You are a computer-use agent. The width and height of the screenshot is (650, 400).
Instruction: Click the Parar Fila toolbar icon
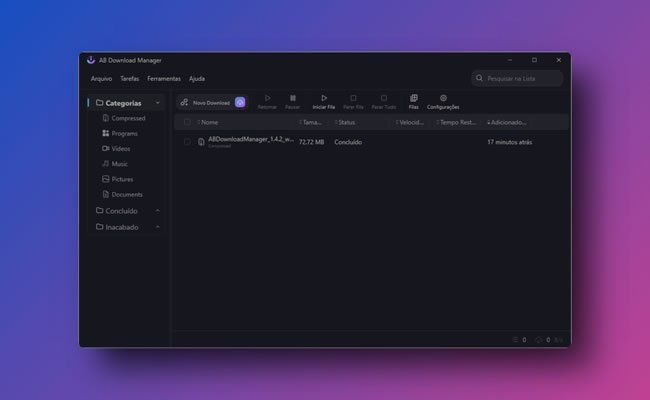(x=353, y=98)
